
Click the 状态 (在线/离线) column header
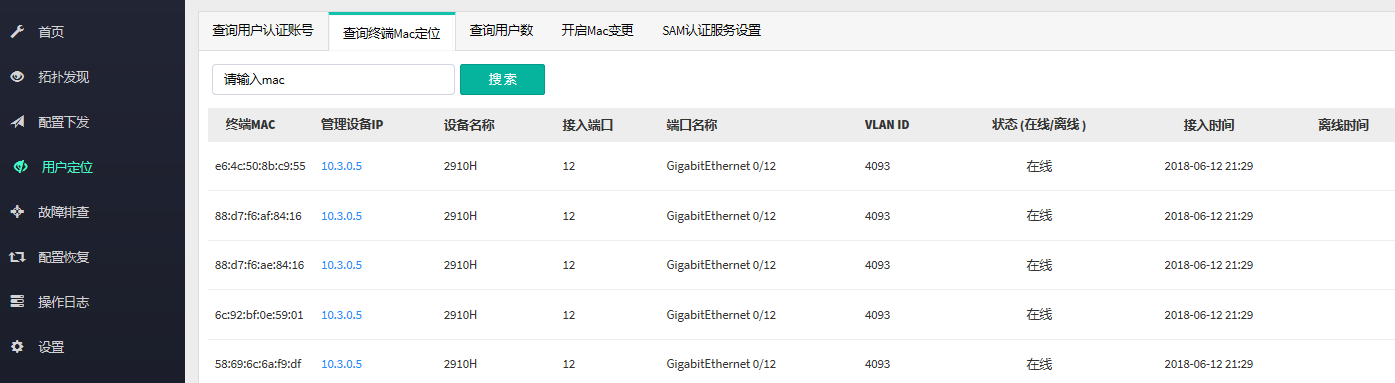1039,125
